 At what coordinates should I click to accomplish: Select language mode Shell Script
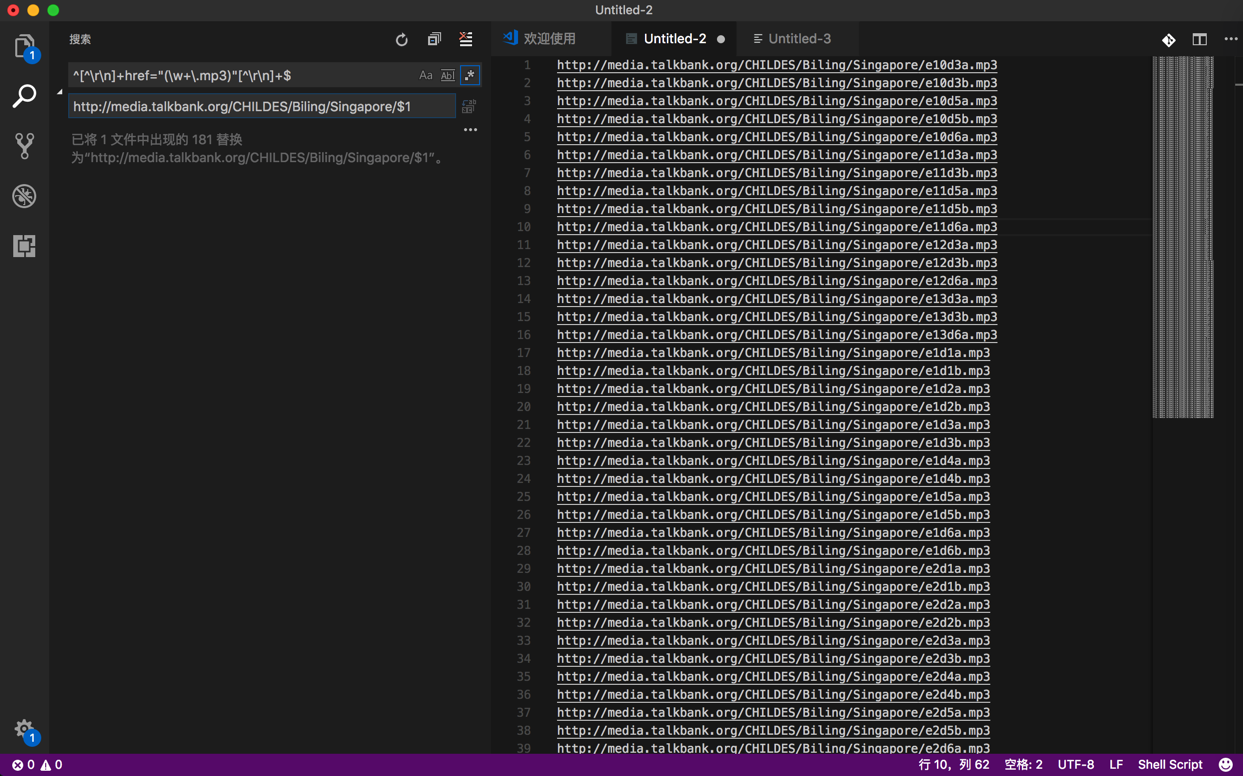[x=1170, y=765]
